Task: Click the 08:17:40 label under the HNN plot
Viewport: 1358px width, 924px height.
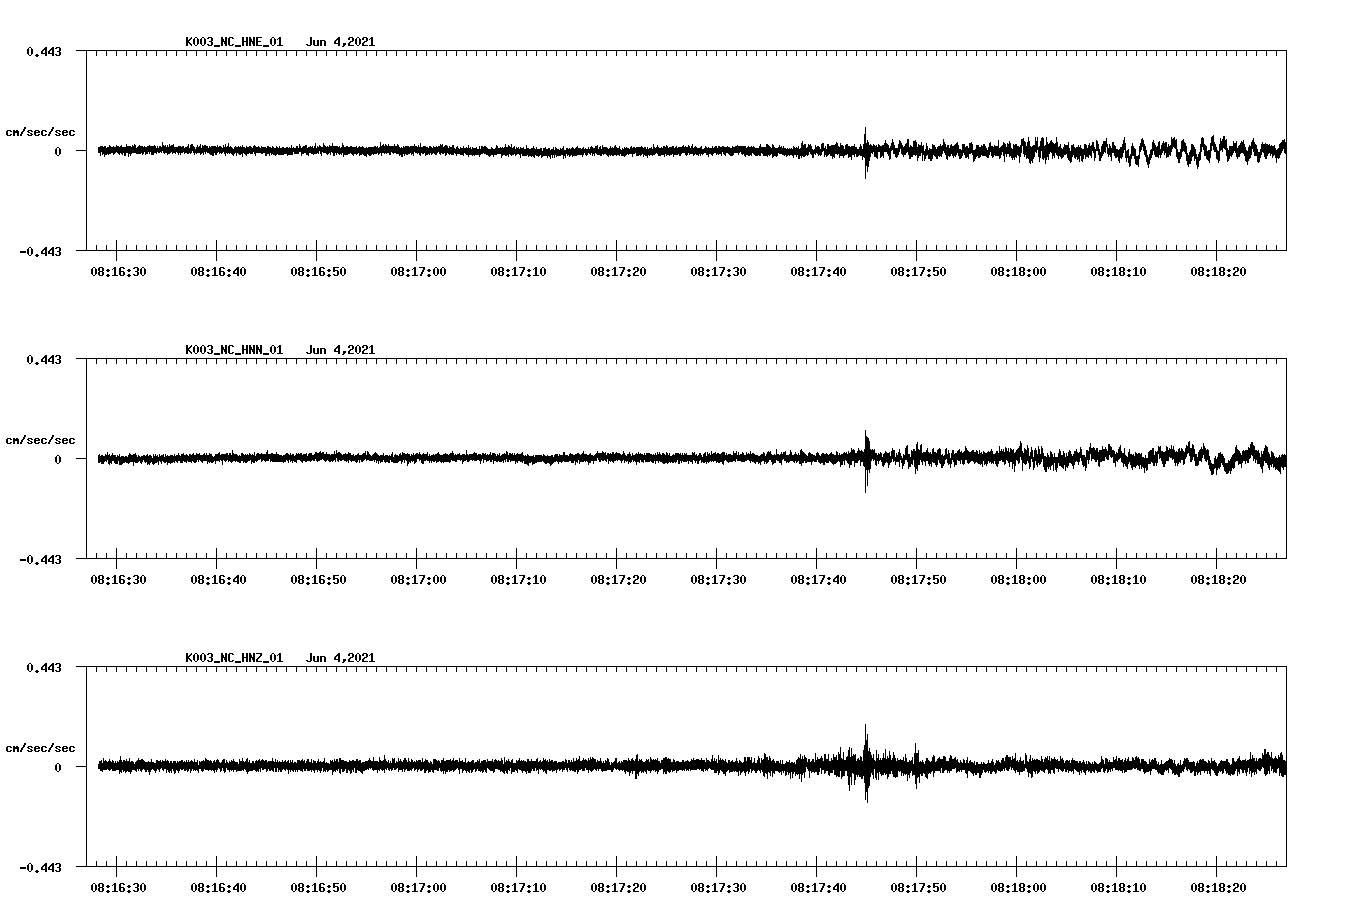Action: tap(818, 579)
